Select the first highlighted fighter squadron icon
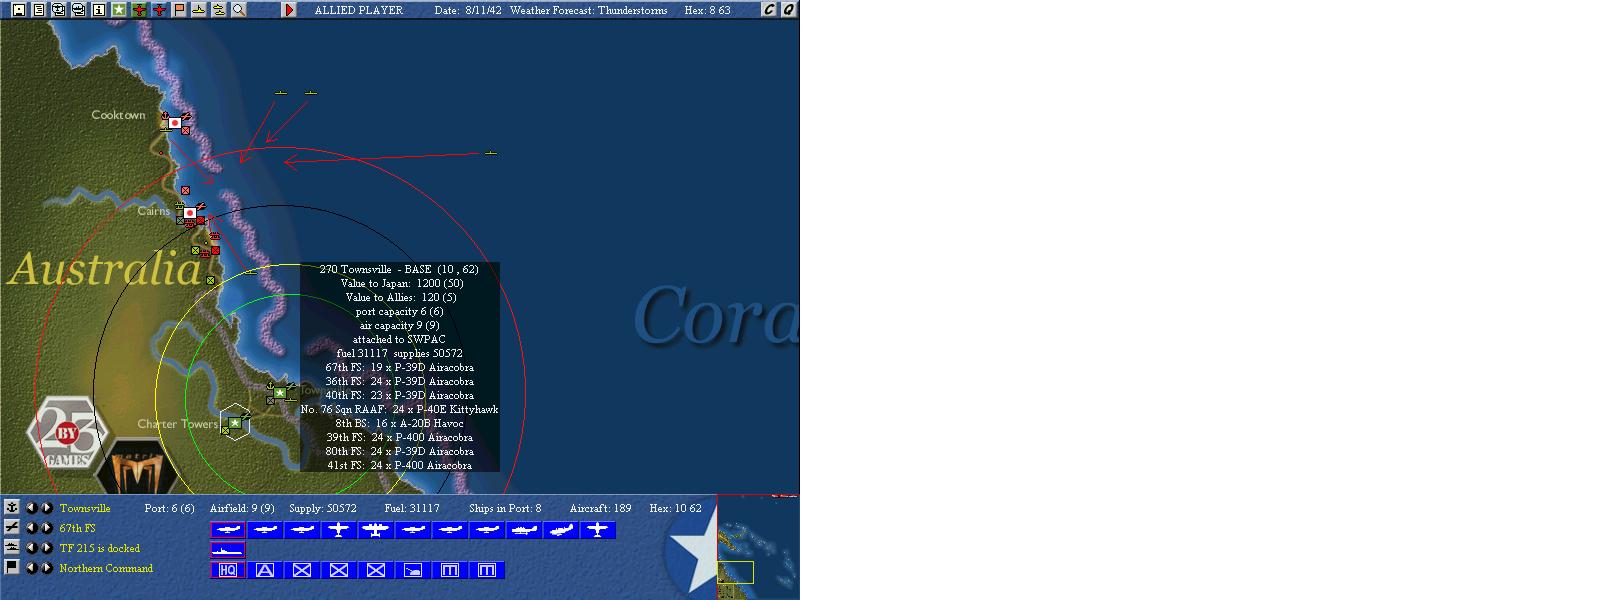Viewport: 1600px width, 600px height. click(x=228, y=530)
